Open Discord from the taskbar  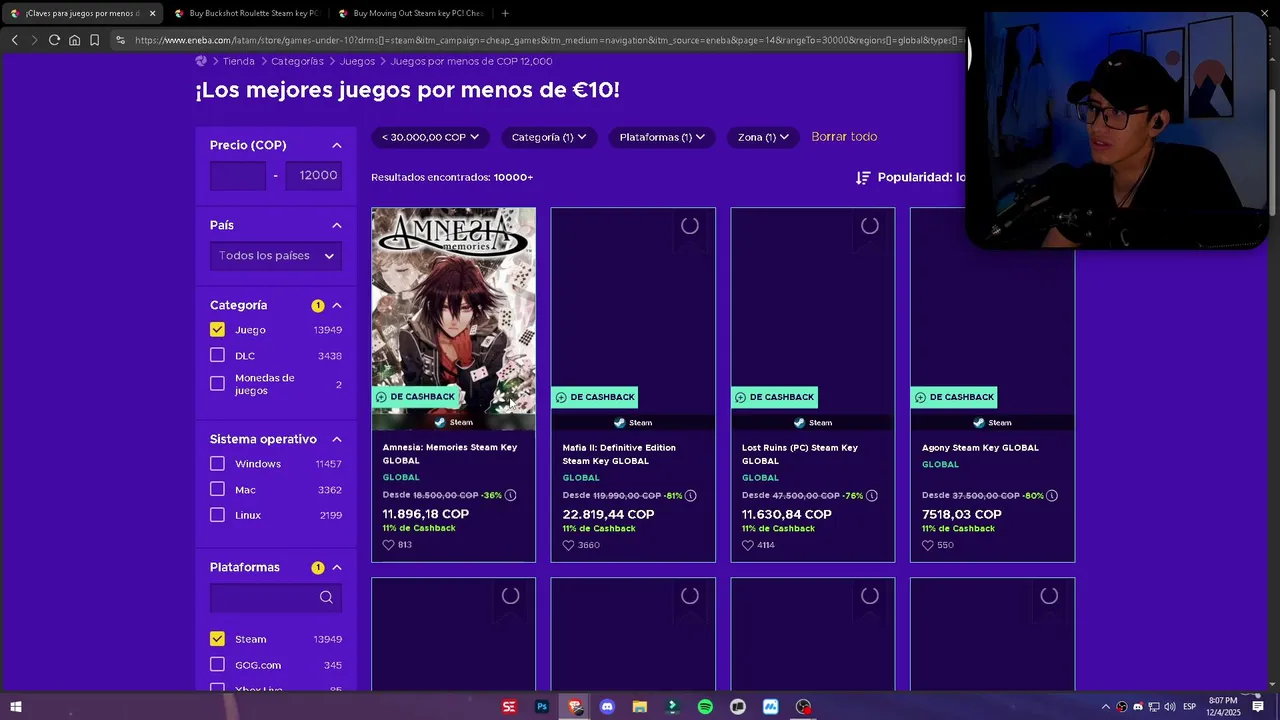(x=607, y=707)
